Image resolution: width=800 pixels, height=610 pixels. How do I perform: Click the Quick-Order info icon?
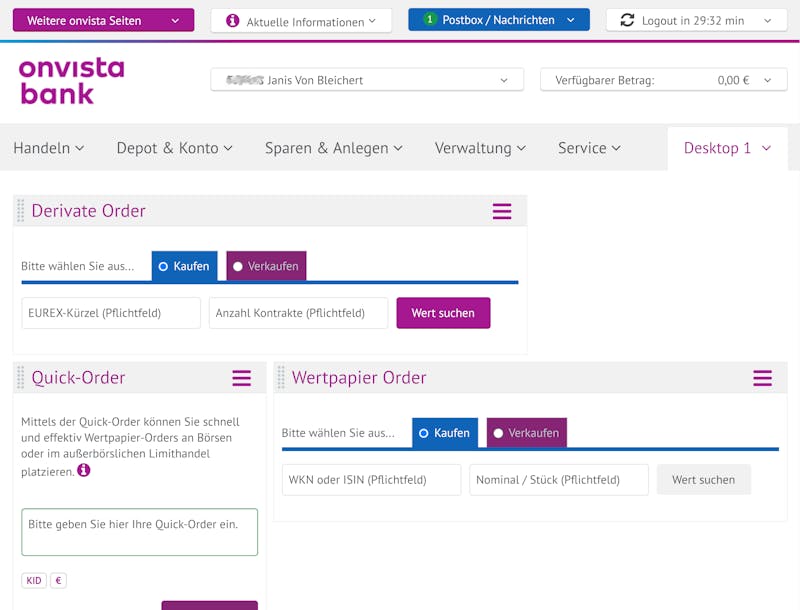pos(84,470)
